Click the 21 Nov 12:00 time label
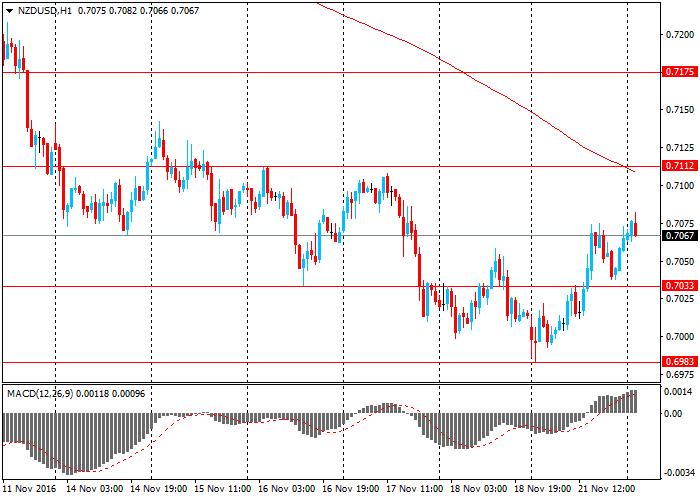 (x=606, y=490)
